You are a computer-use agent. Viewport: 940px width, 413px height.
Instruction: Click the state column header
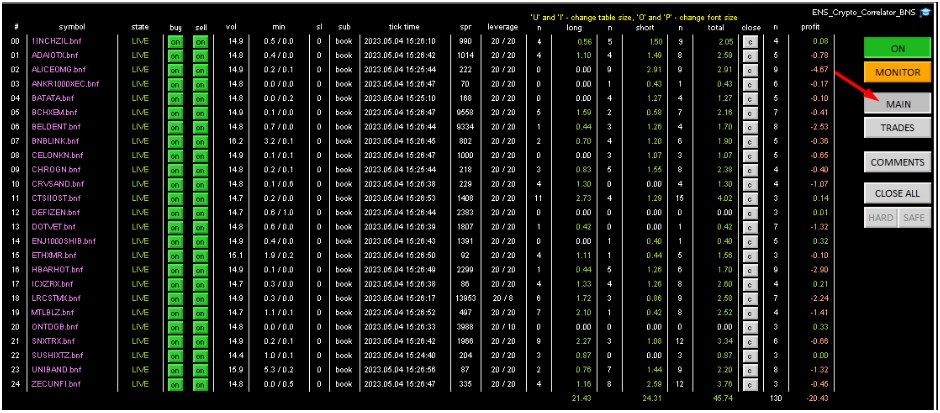coord(140,27)
